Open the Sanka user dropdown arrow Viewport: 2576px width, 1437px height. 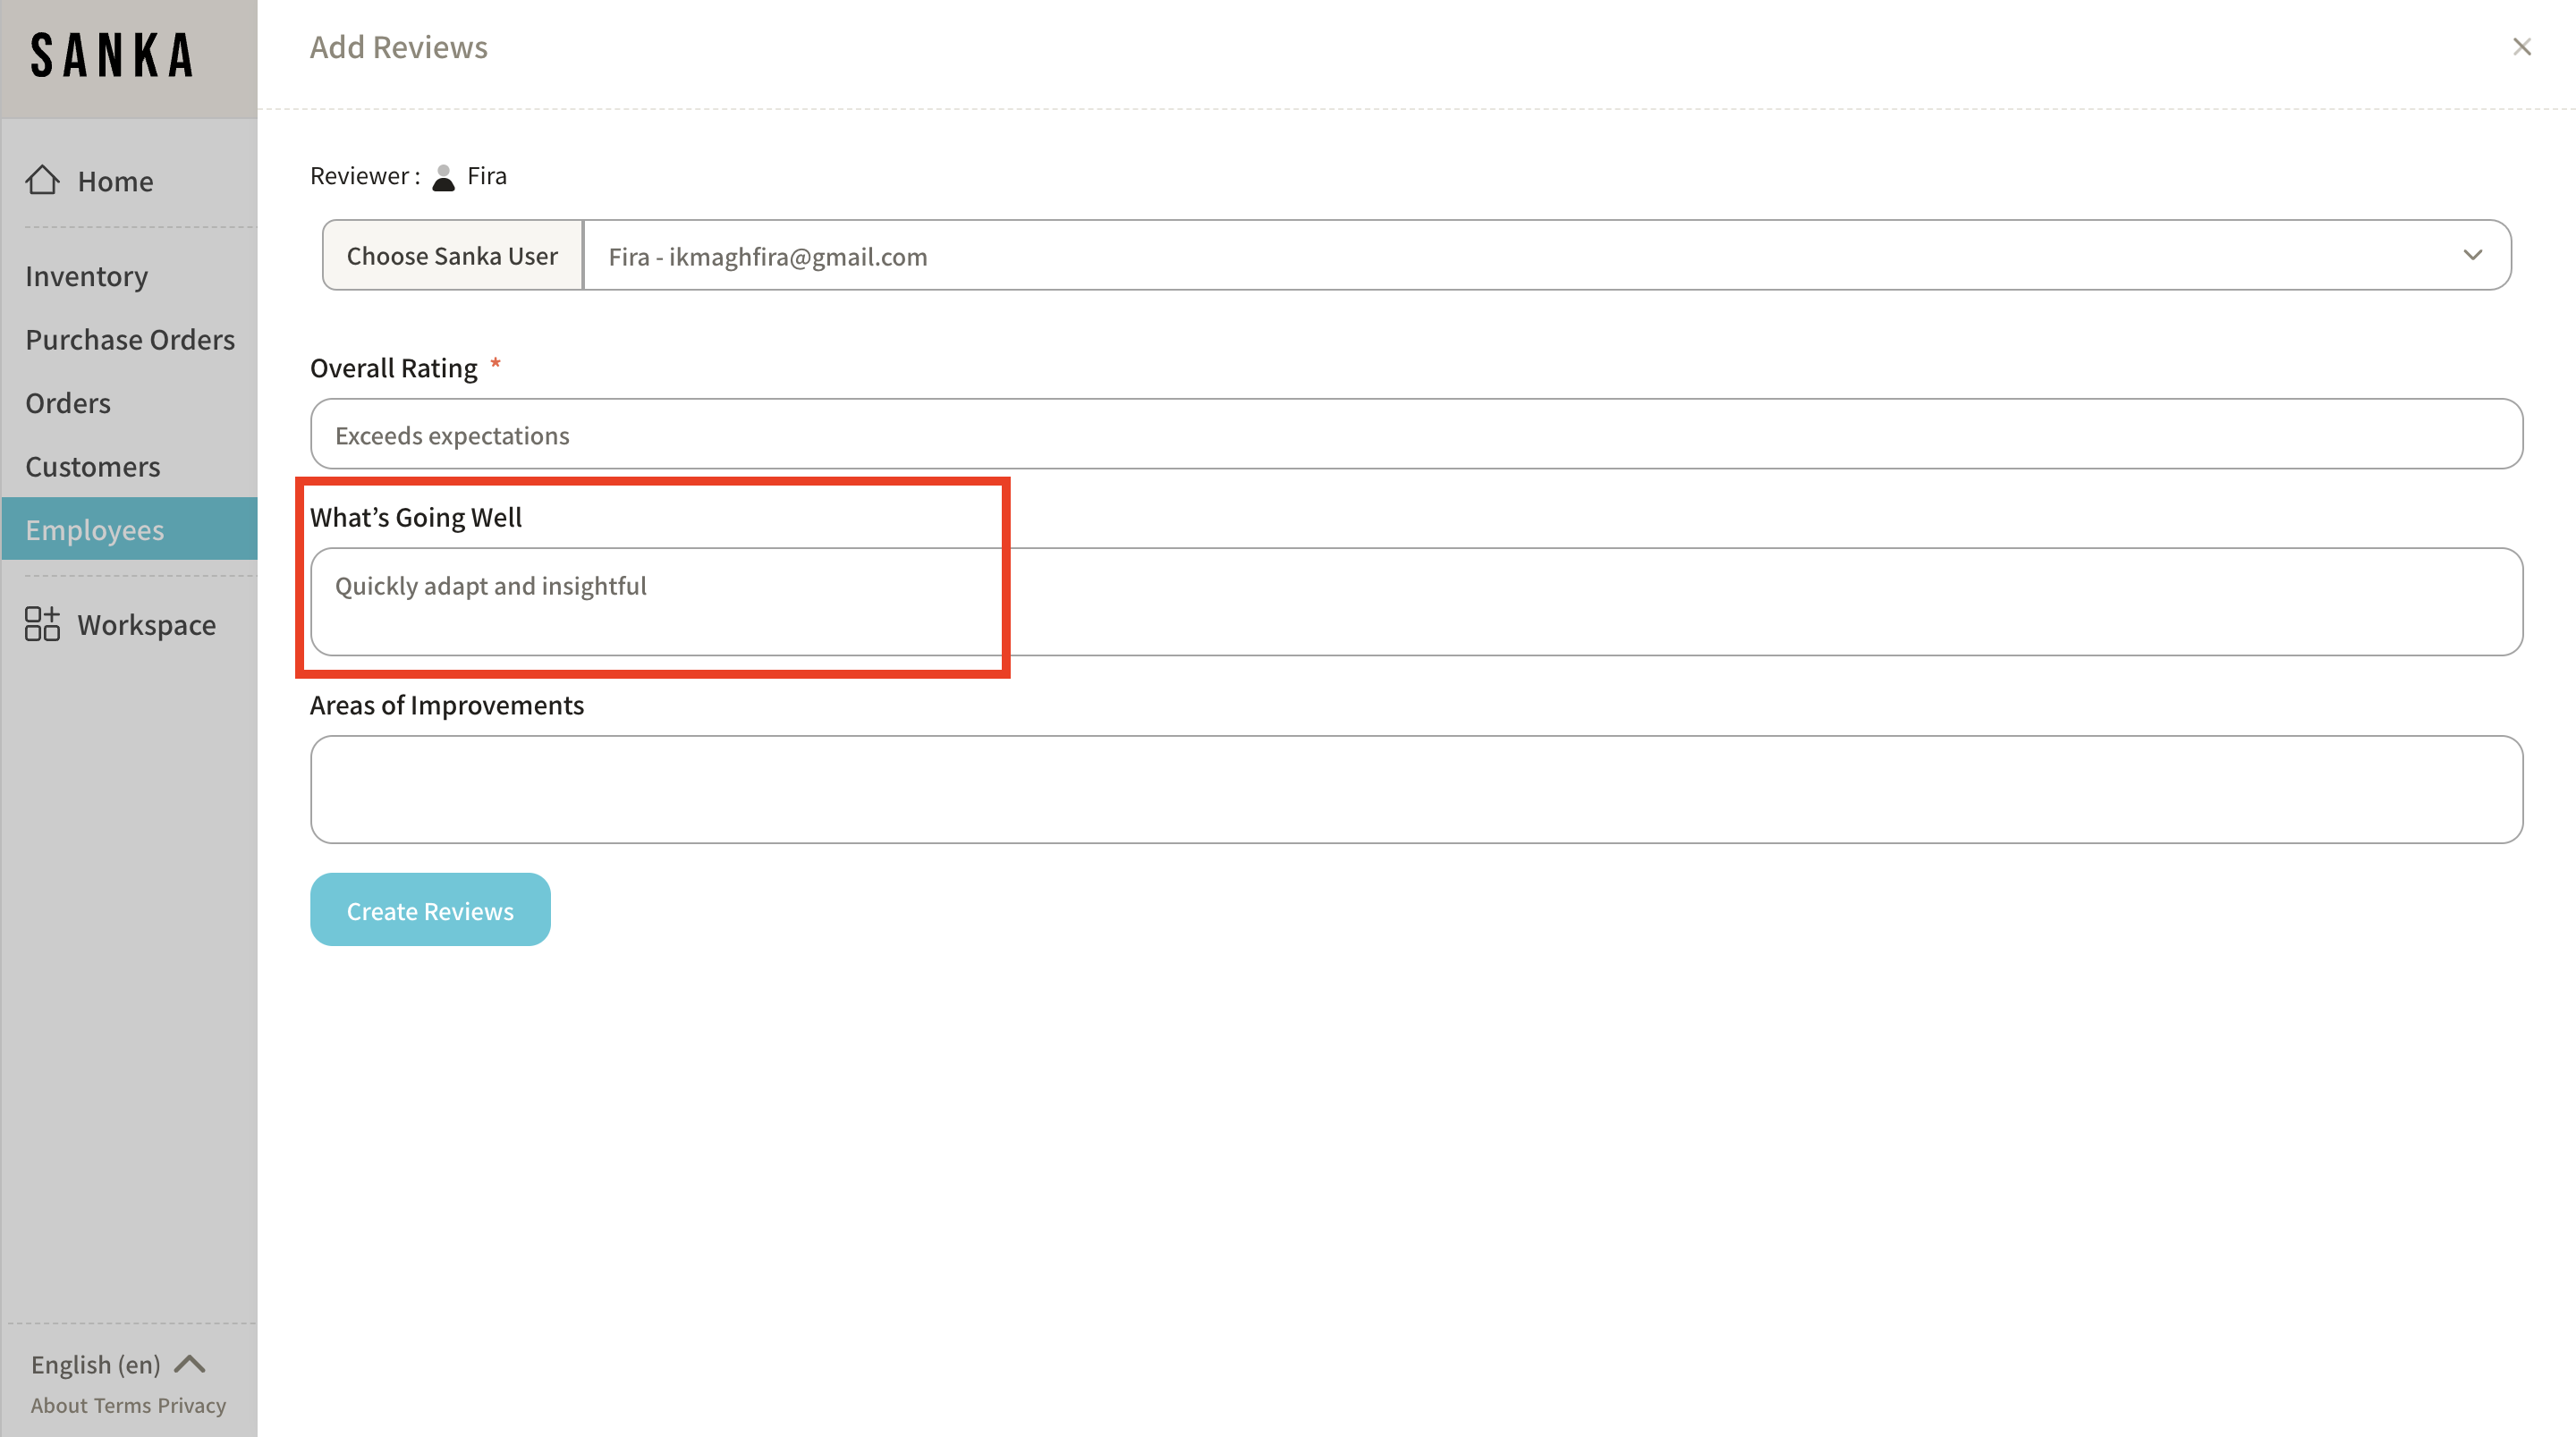pos(2472,256)
